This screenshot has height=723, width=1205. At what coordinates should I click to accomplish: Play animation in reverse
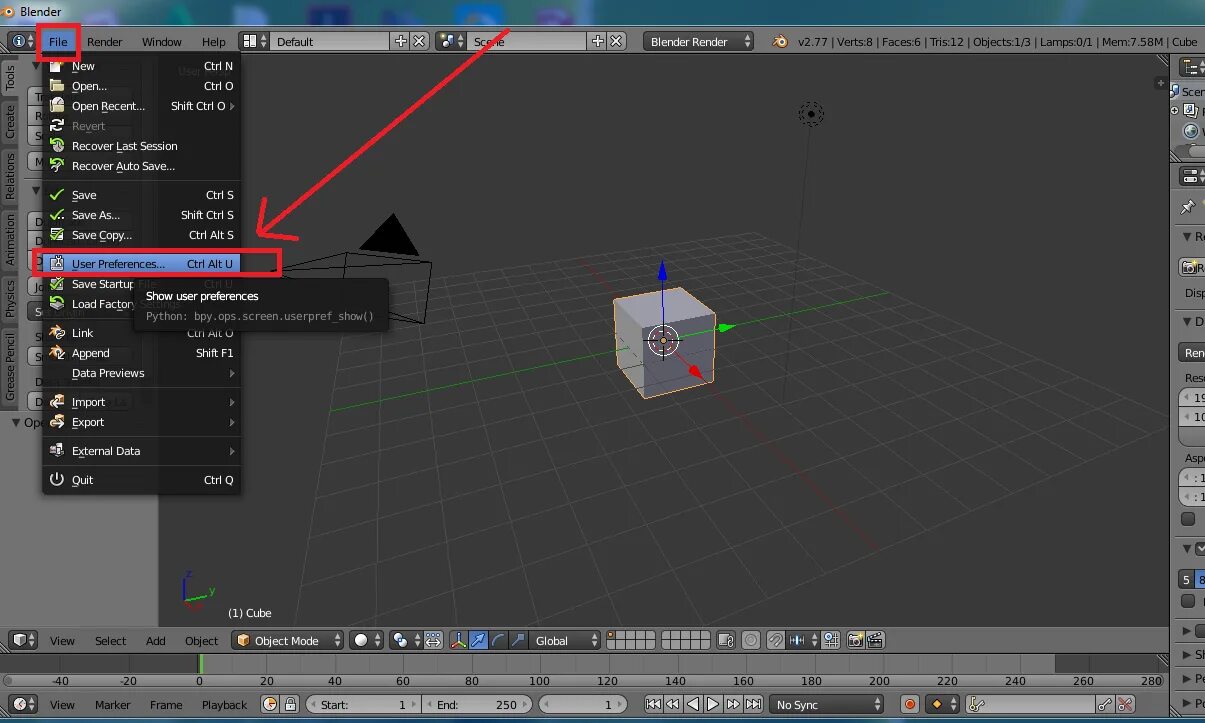[x=693, y=705]
